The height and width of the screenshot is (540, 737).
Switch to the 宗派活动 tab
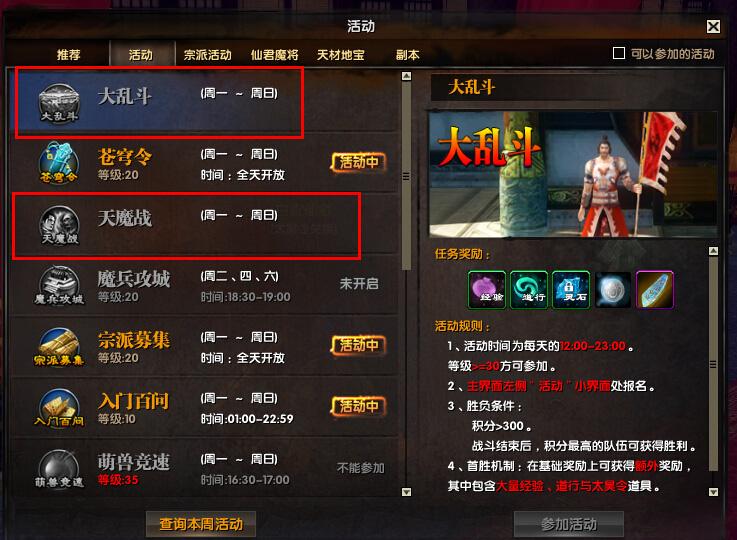click(207, 55)
